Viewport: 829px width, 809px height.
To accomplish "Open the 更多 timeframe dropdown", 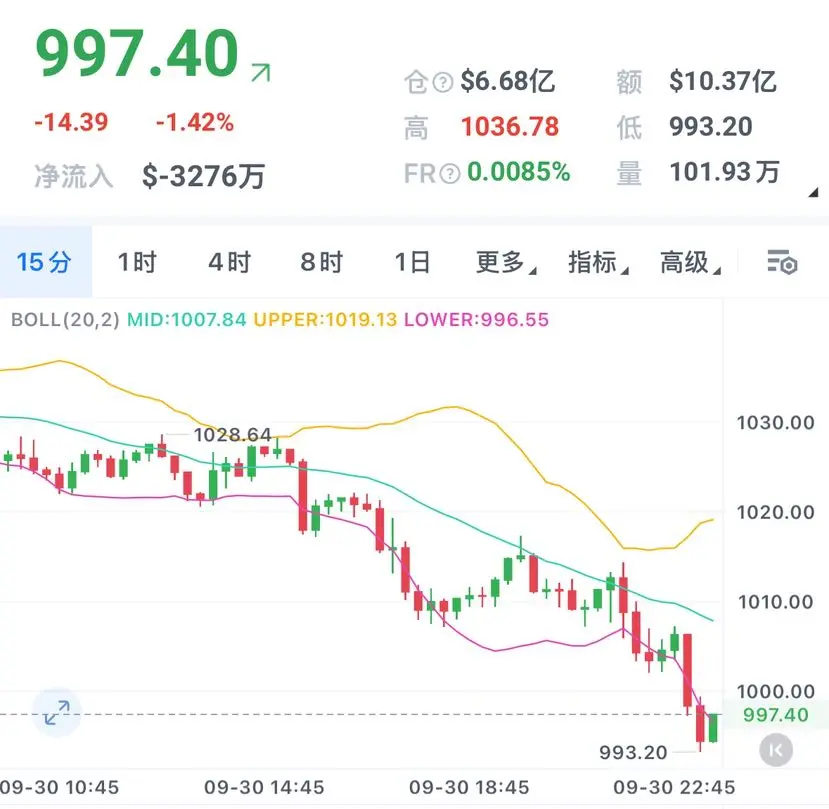I will coord(506,262).
